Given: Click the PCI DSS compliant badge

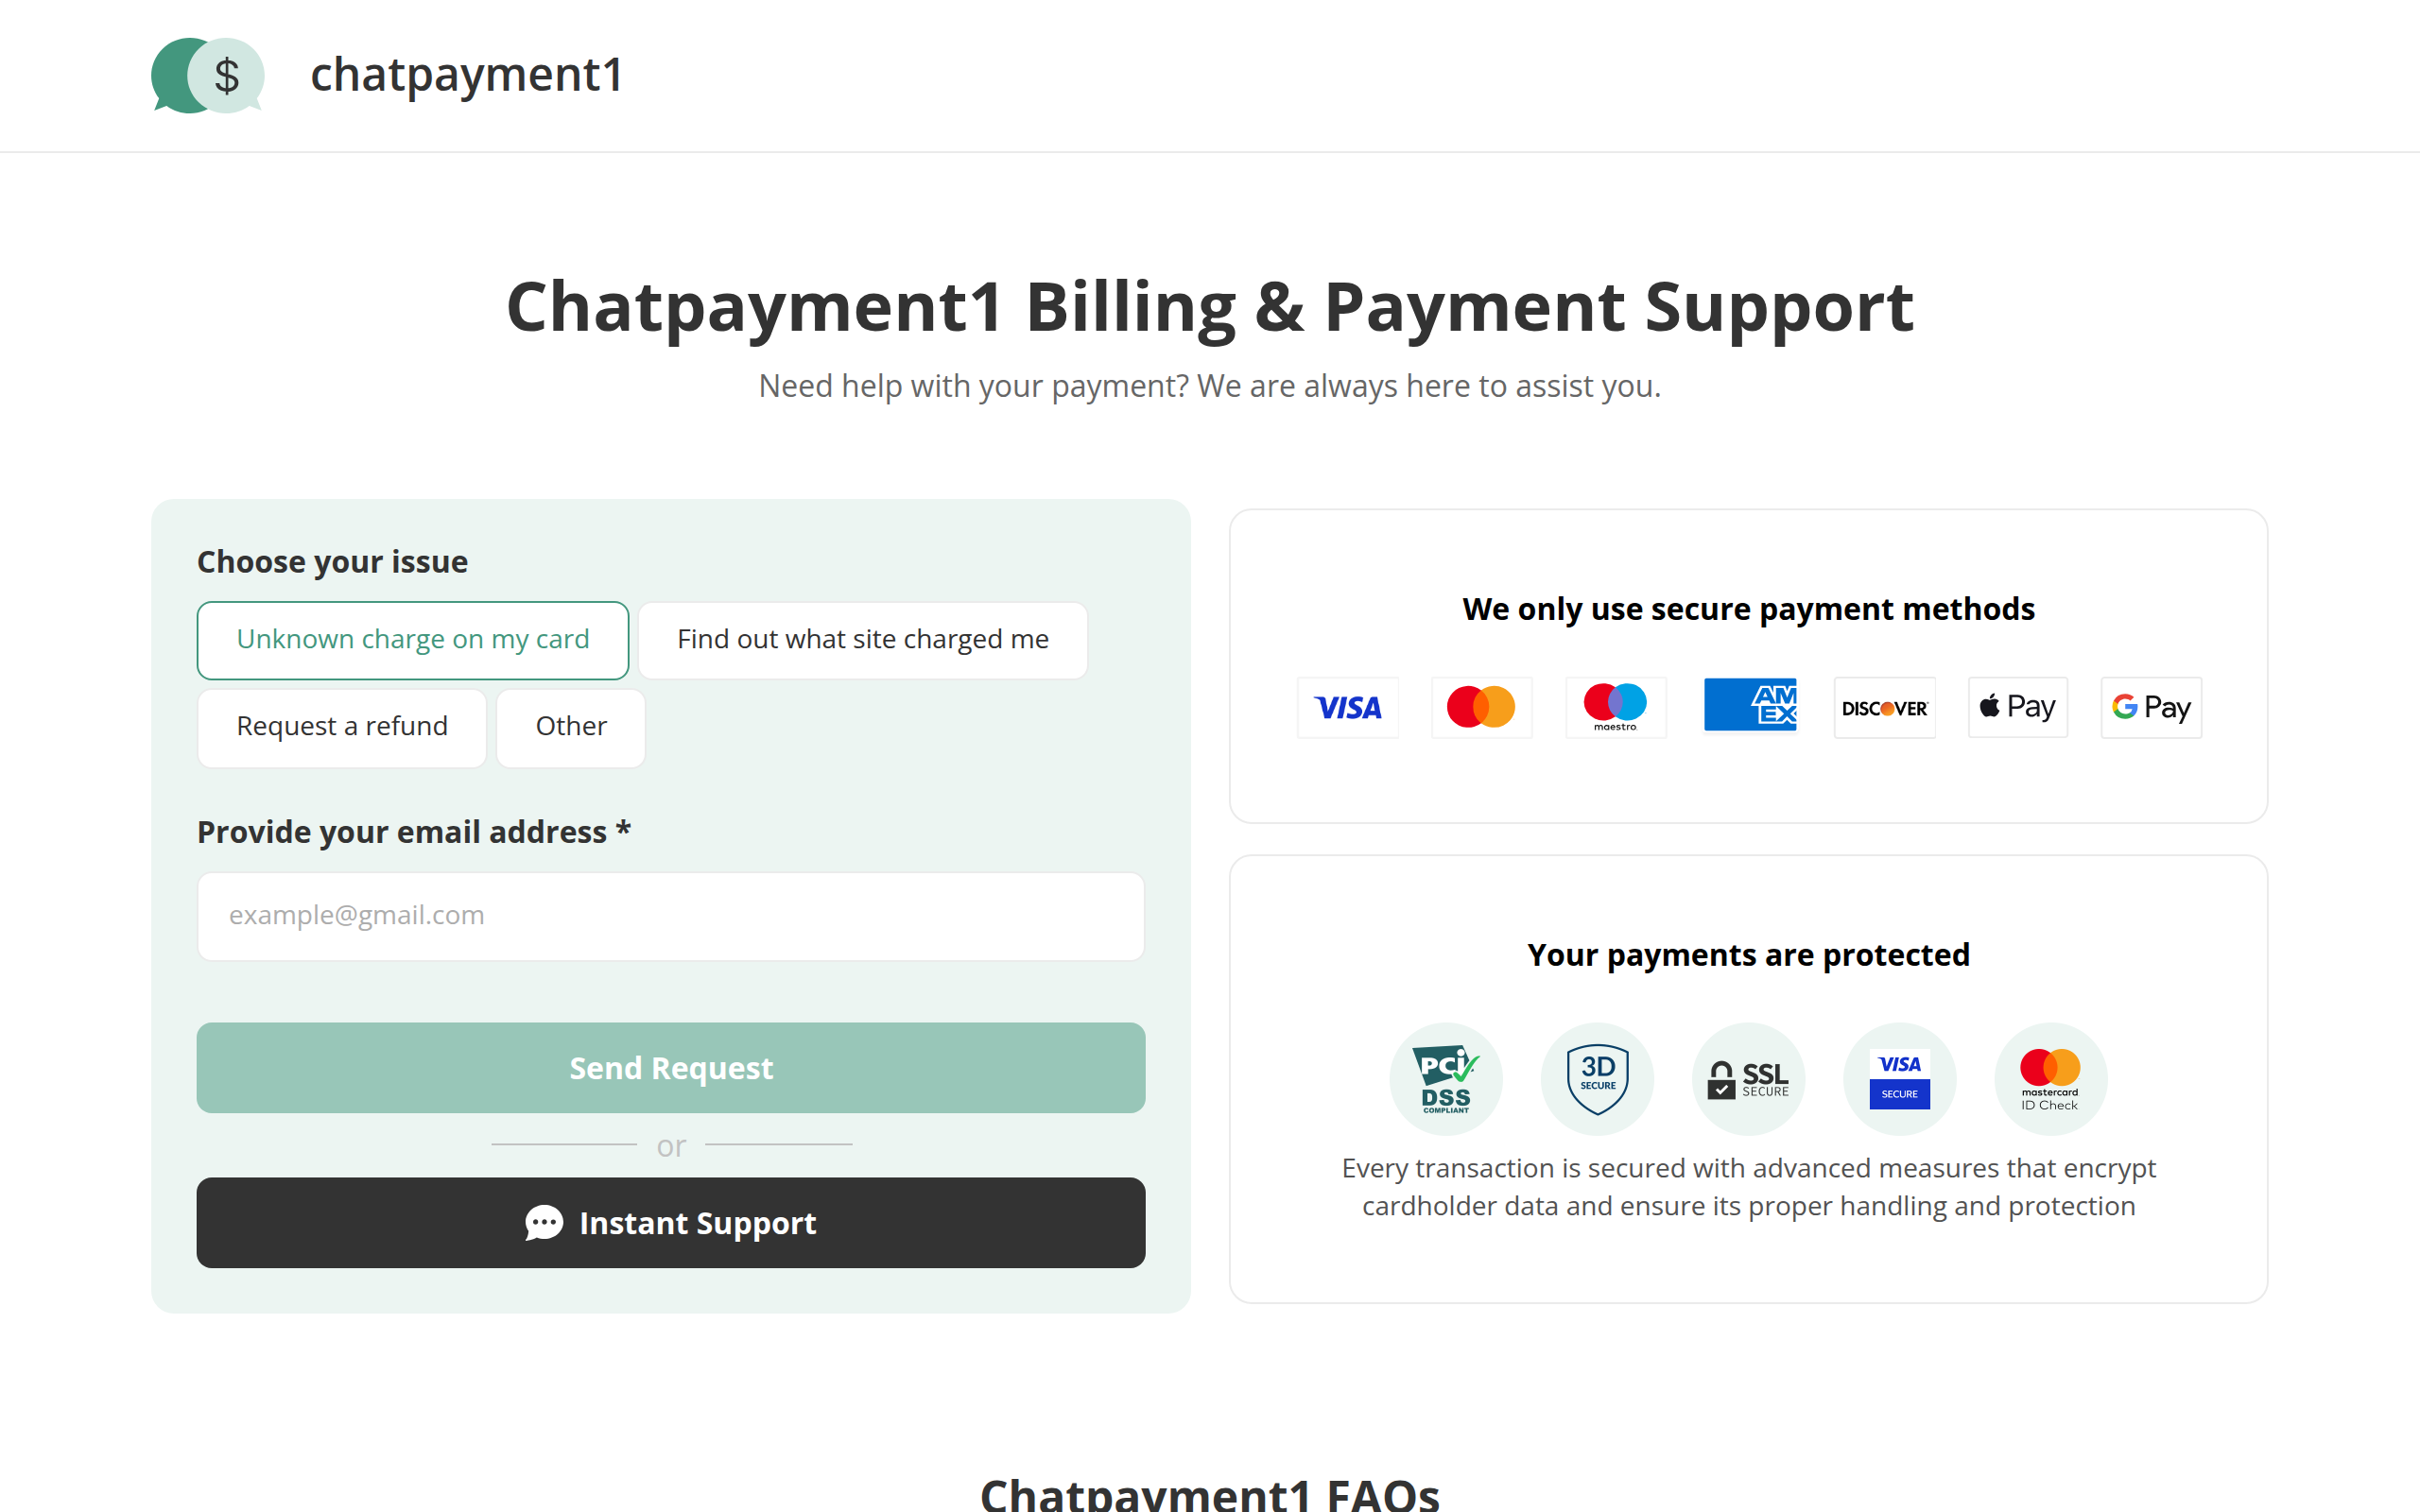Looking at the screenshot, I should (1446, 1079).
